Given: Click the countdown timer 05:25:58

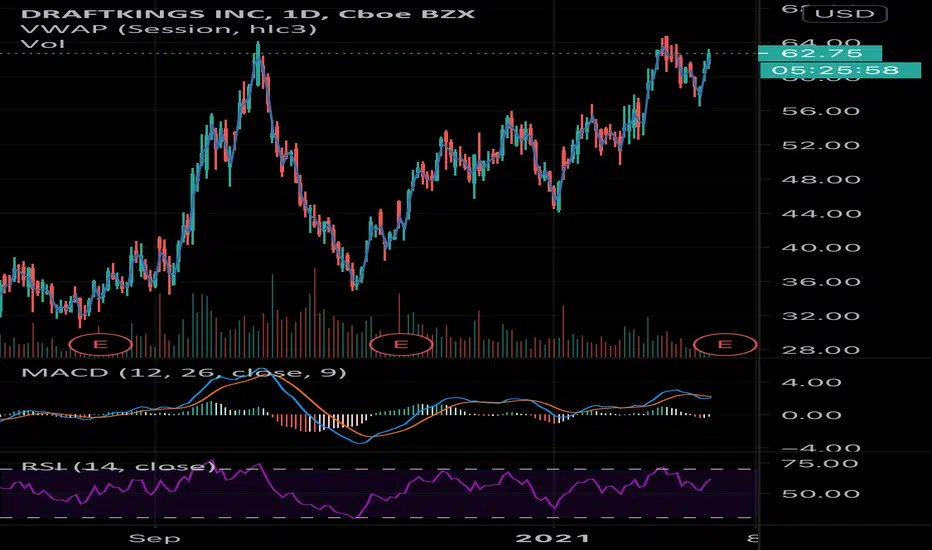Looking at the screenshot, I should pos(840,71).
